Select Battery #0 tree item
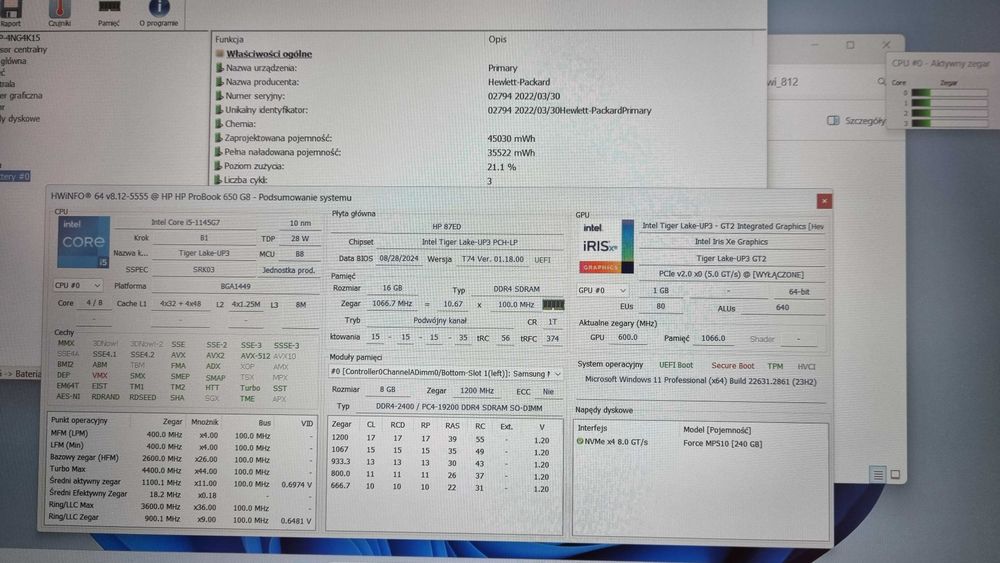Screen dimensions: 1000x563 tap(15, 177)
